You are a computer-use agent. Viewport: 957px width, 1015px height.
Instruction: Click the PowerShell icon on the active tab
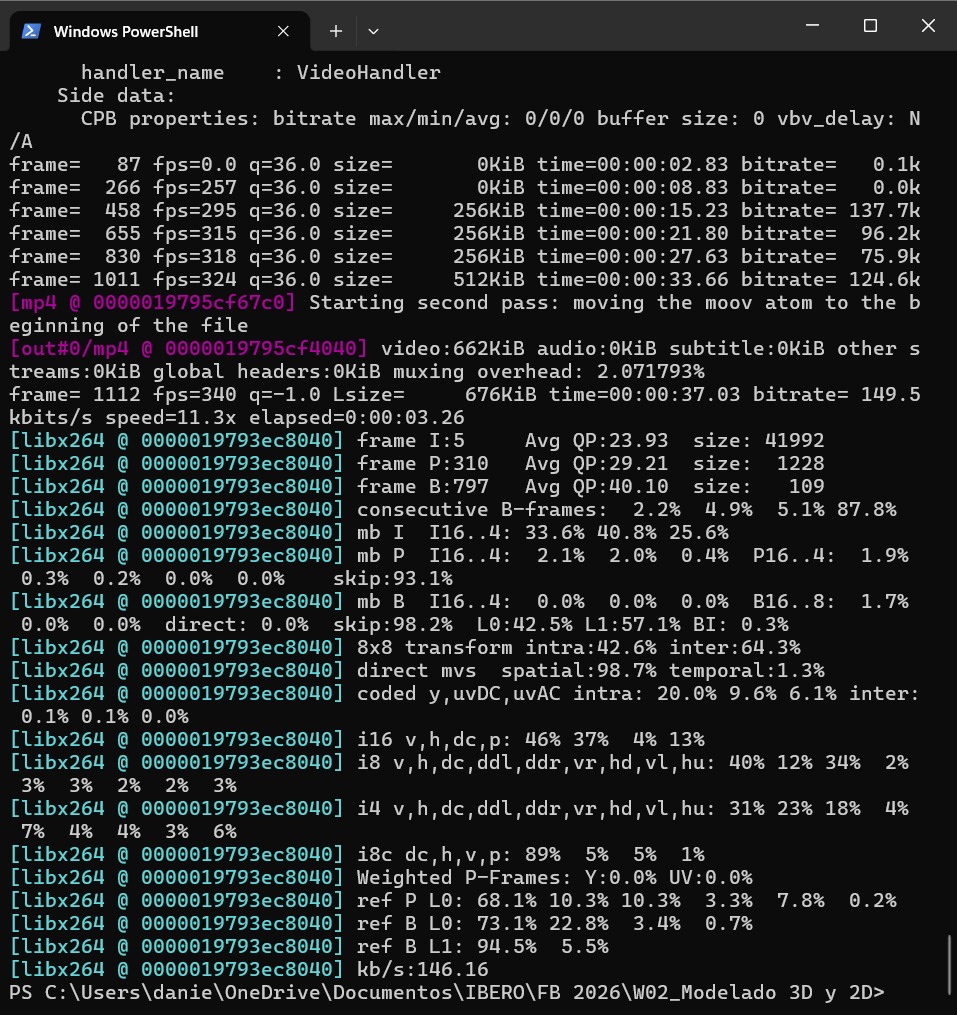tap(30, 31)
